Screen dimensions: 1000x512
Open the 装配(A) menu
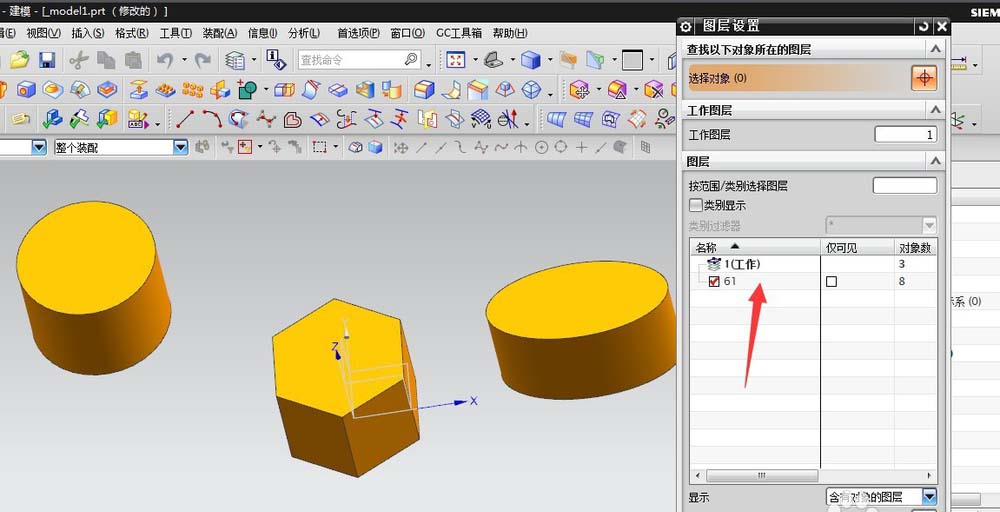click(219, 33)
